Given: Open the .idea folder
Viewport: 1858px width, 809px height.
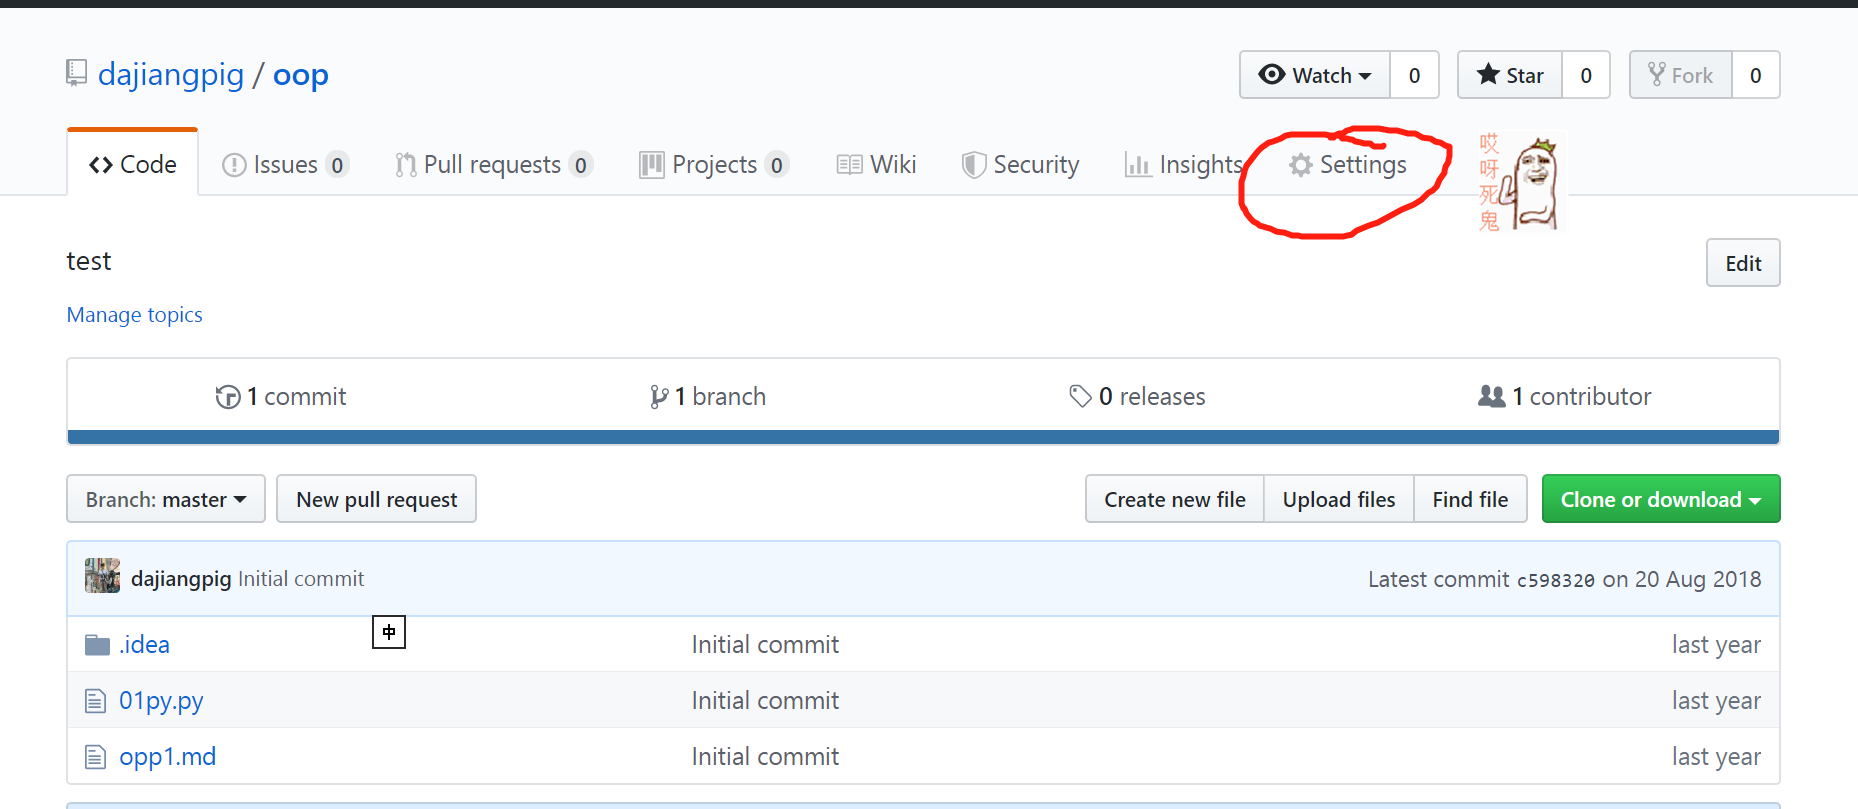Looking at the screenshot, I should click(145, 645).
